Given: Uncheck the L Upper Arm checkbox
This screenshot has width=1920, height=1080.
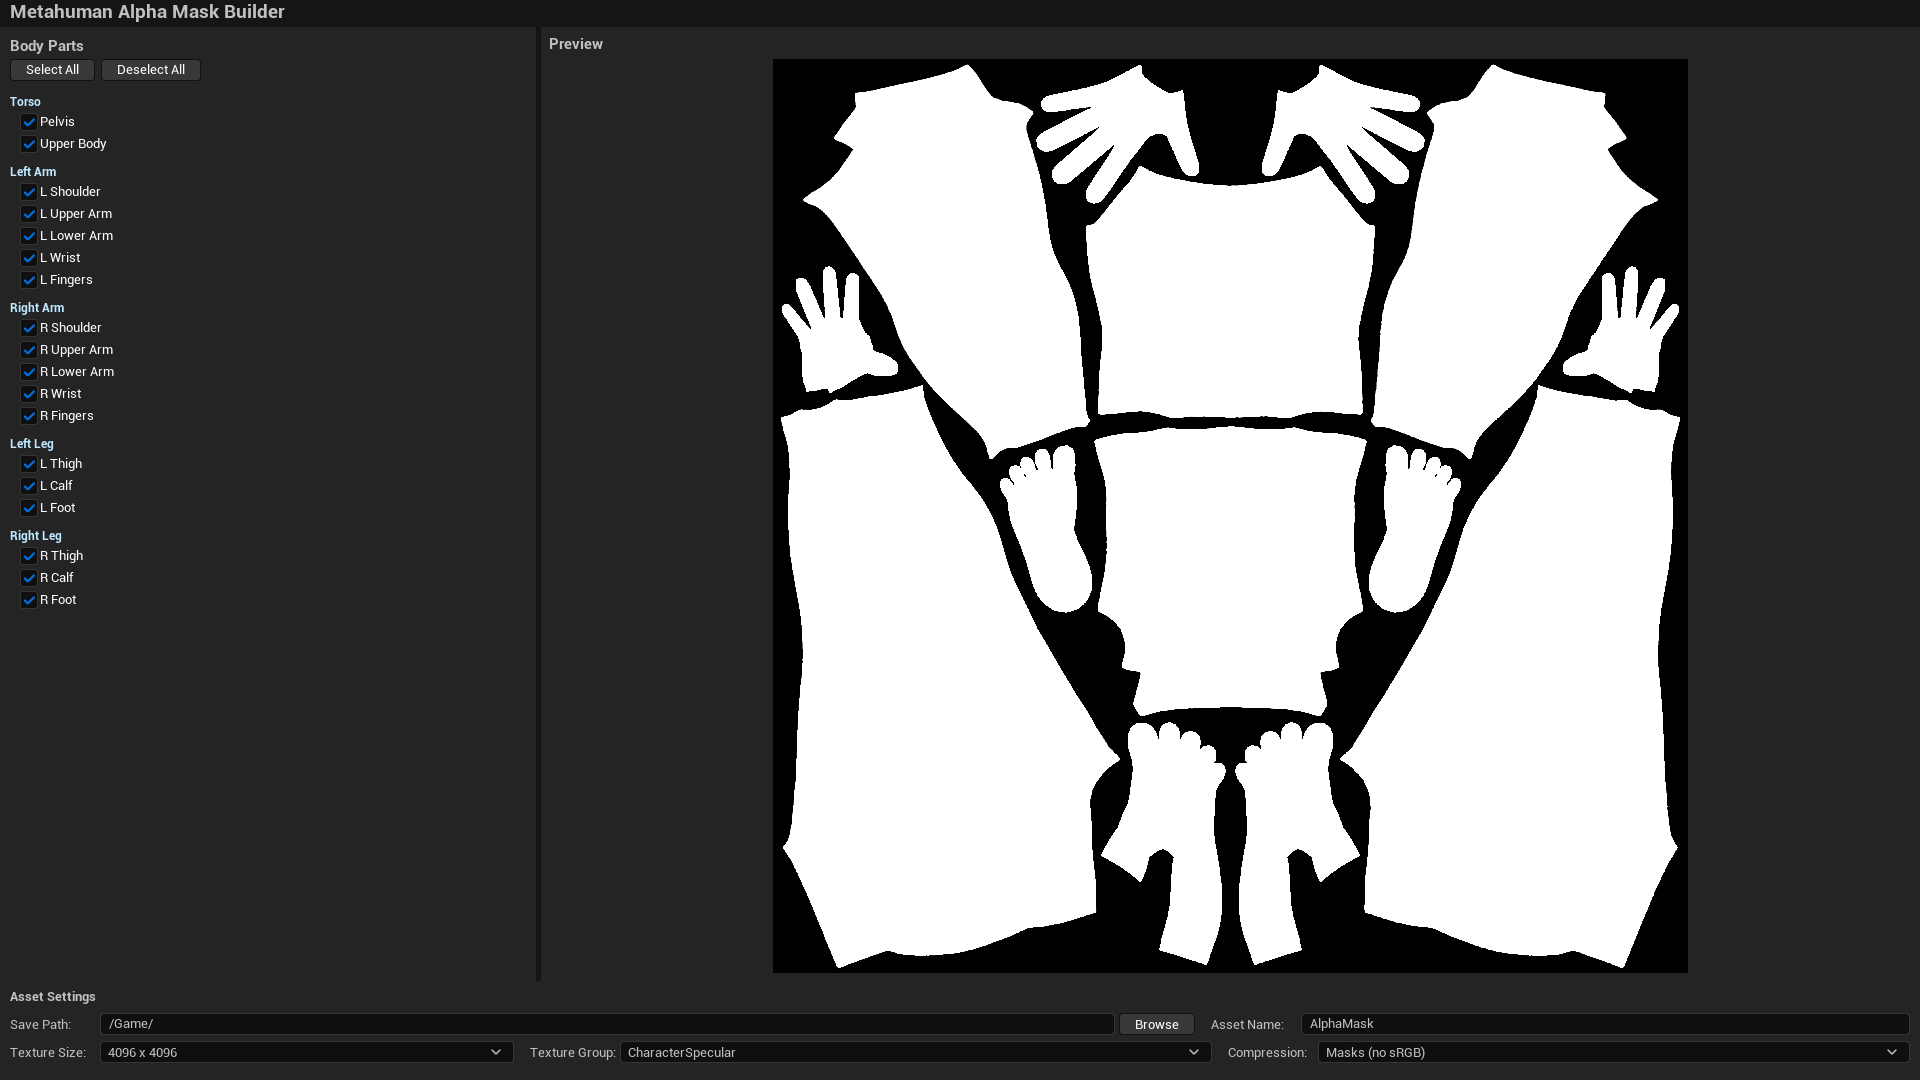Looking at the screenshot, I should [29, 214].
